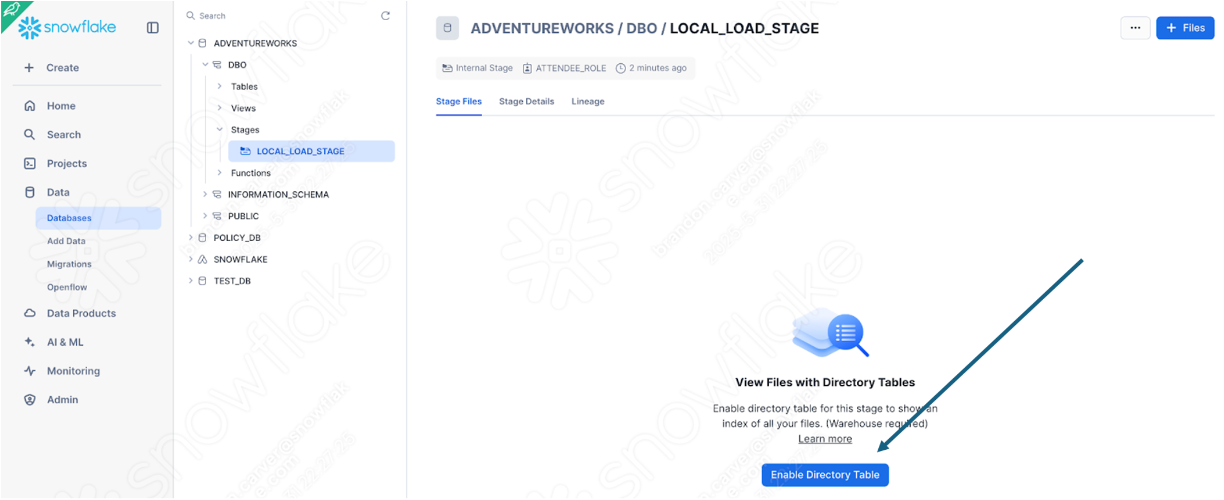This screenshot has width=1224, height=500.
Task: Select Add Data under Data
Action: pyautogui.click(x=66, y=241)
